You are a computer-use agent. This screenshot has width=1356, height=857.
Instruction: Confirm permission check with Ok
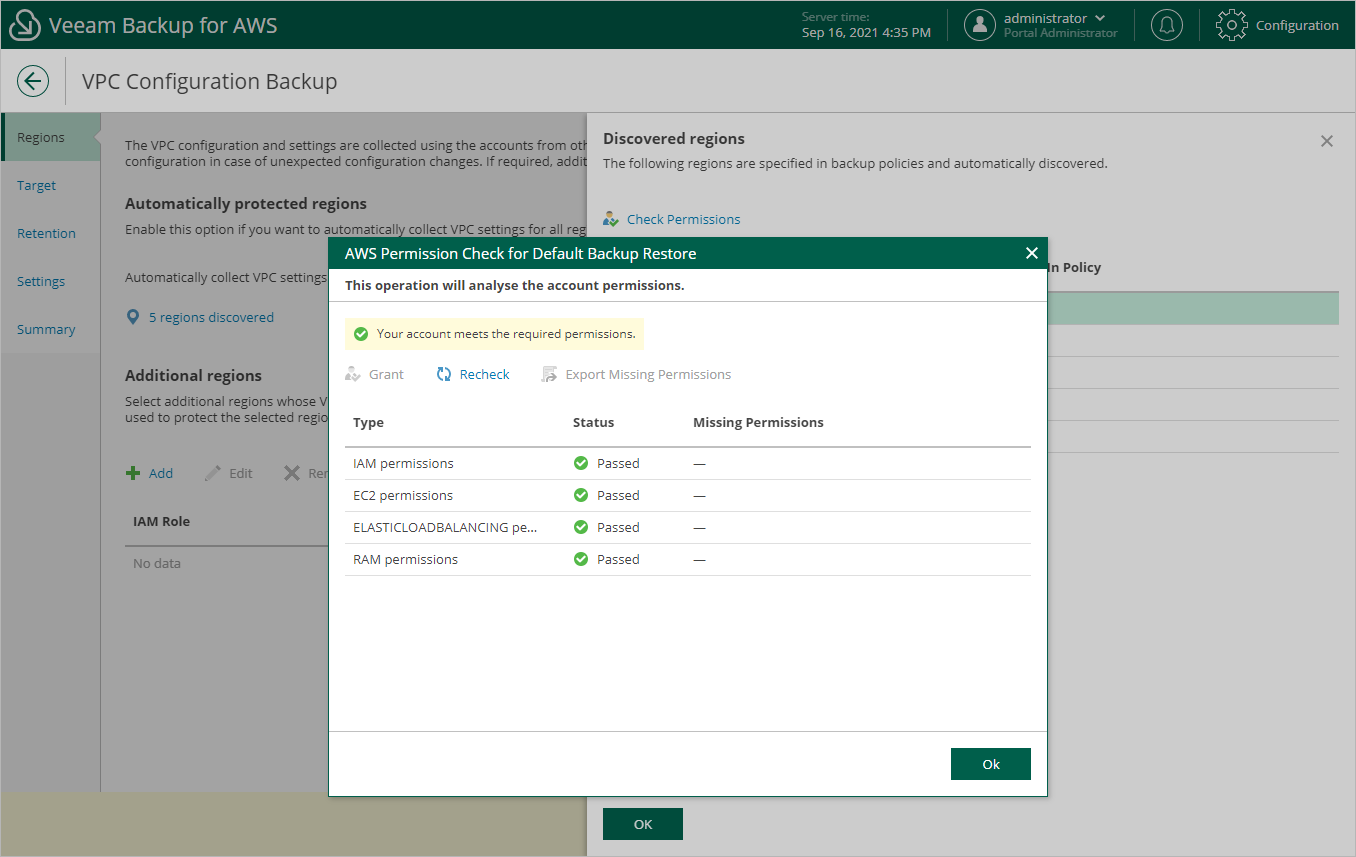(x=990, y=763)
